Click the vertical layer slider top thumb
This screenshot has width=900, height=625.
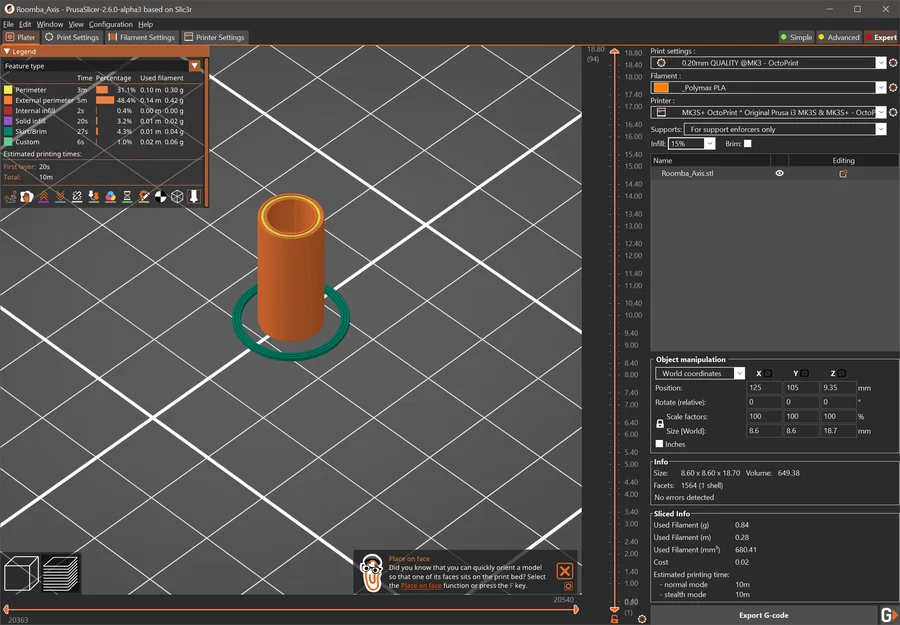coord(615,52)
